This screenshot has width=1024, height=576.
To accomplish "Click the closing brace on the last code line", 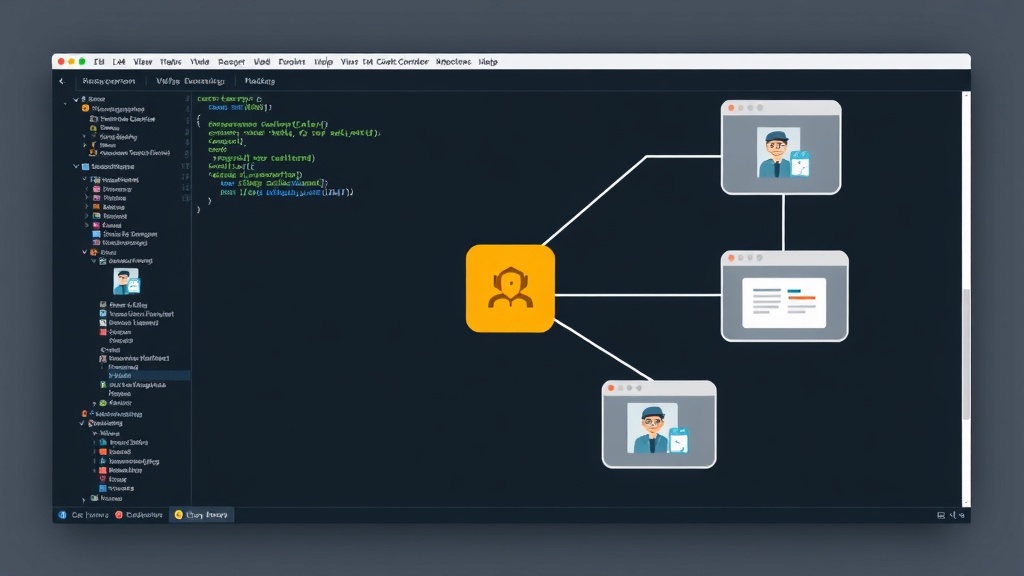I will (x=199, y=210).
